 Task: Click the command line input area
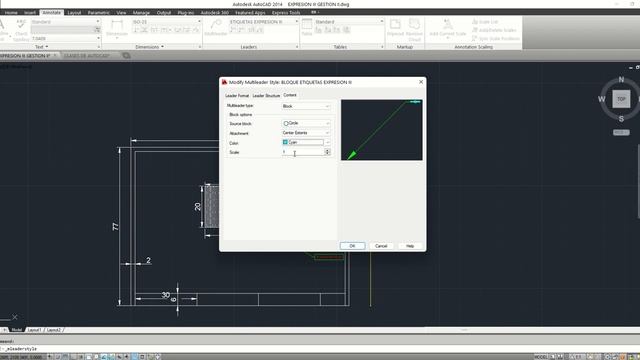[320, 349]
